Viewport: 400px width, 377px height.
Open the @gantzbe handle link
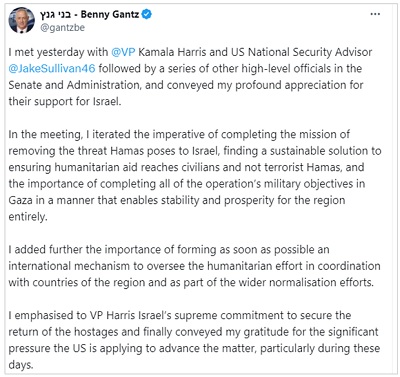click(x=62, y=27)
